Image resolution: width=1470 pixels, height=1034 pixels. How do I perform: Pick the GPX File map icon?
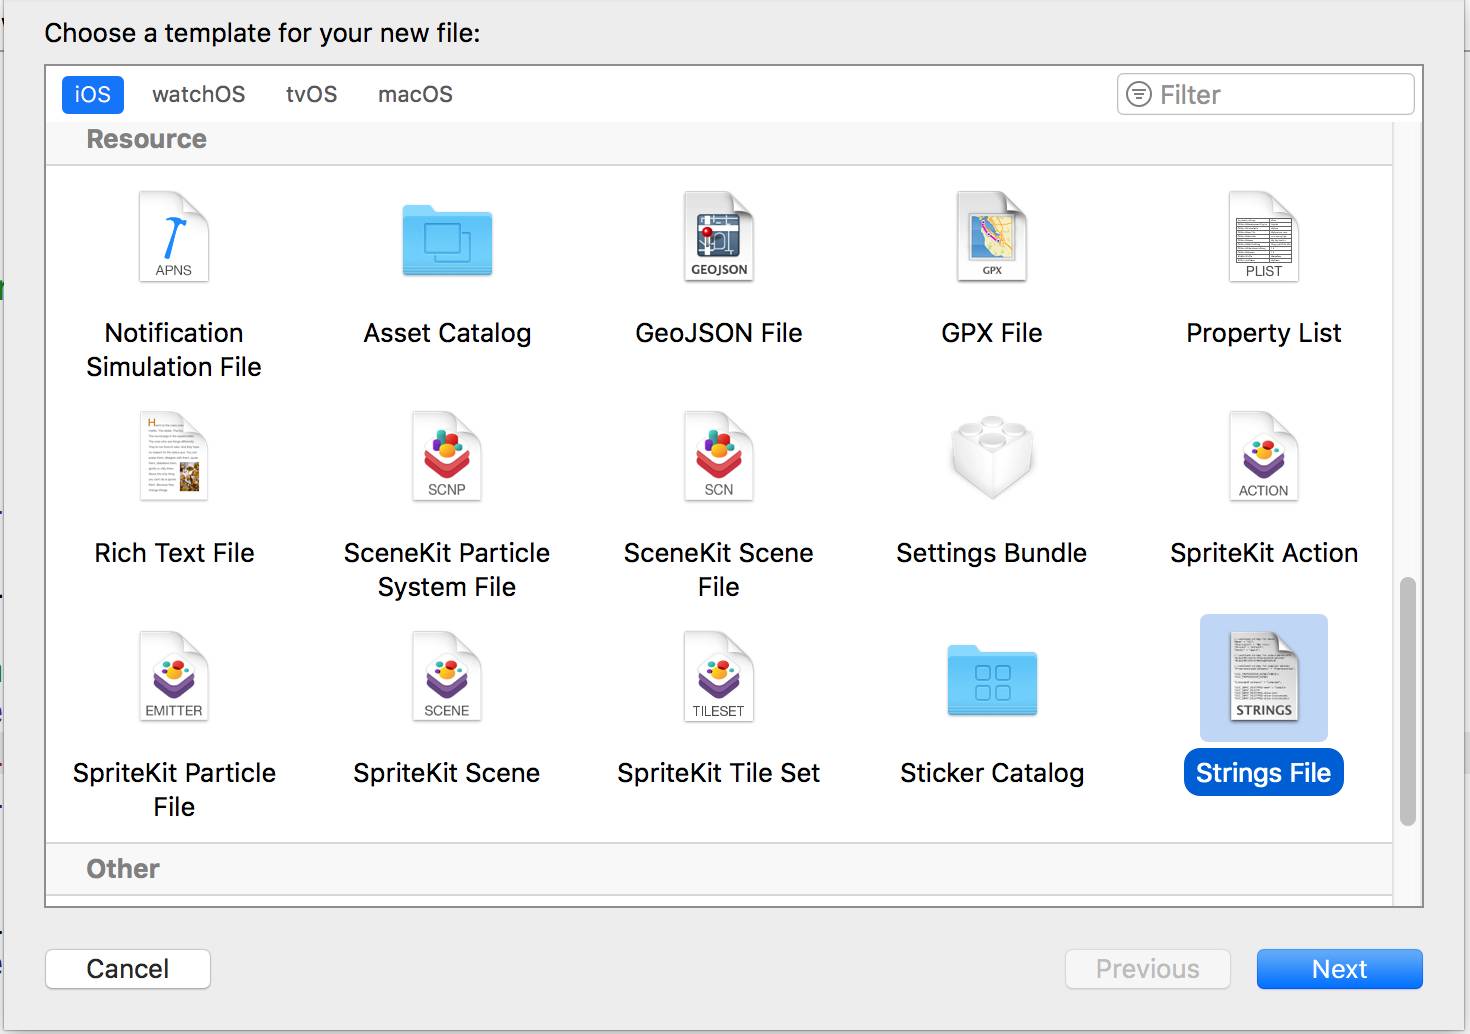click(x=992, y=237)
